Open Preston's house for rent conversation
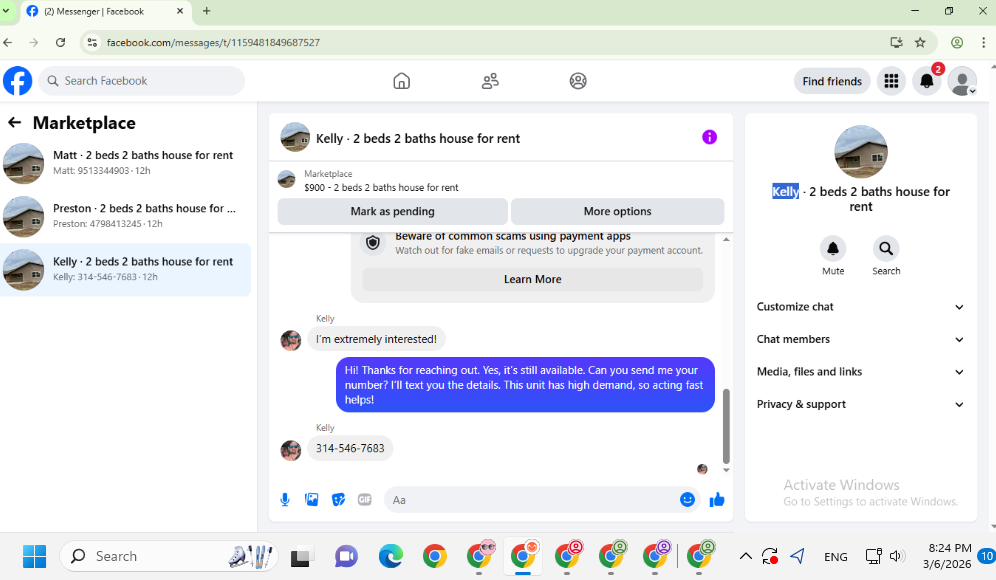 (126, 216)
